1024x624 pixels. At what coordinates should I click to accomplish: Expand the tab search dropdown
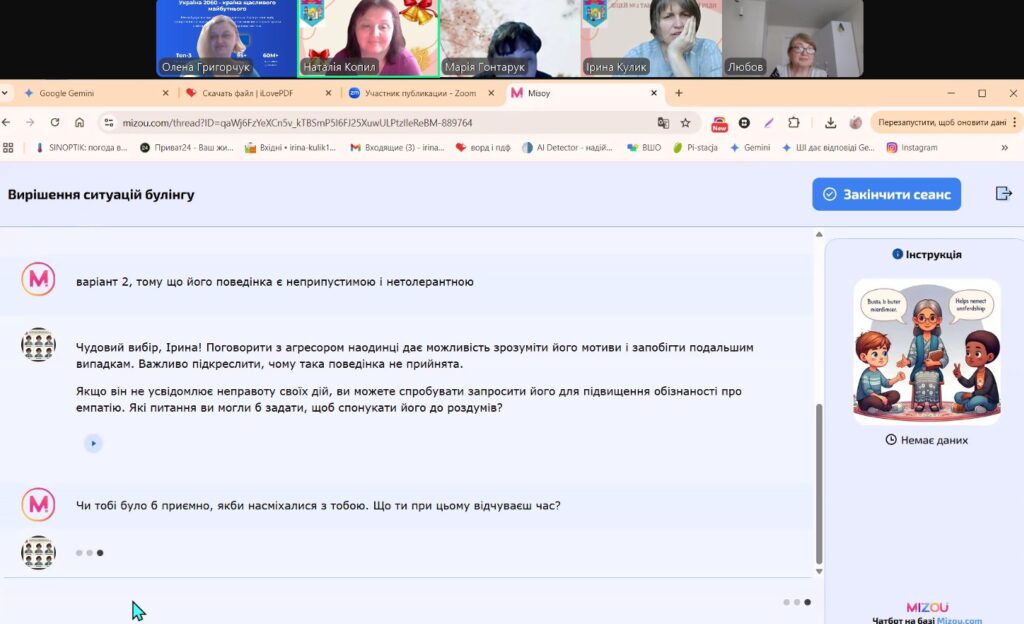pyautogui.click(x=5, y=93)
